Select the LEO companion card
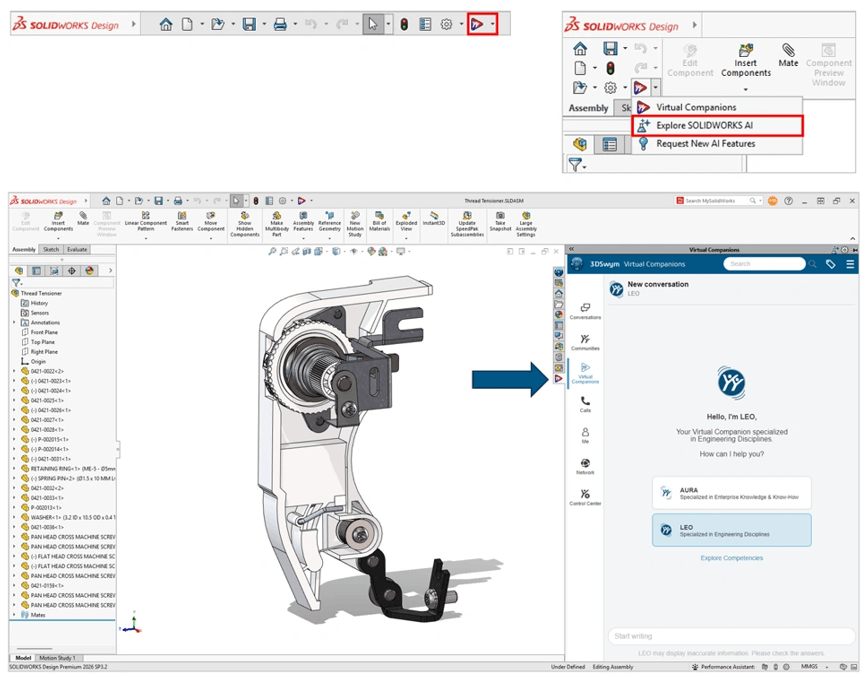Screen dimensions: 867x678 (x=732, y=530)
